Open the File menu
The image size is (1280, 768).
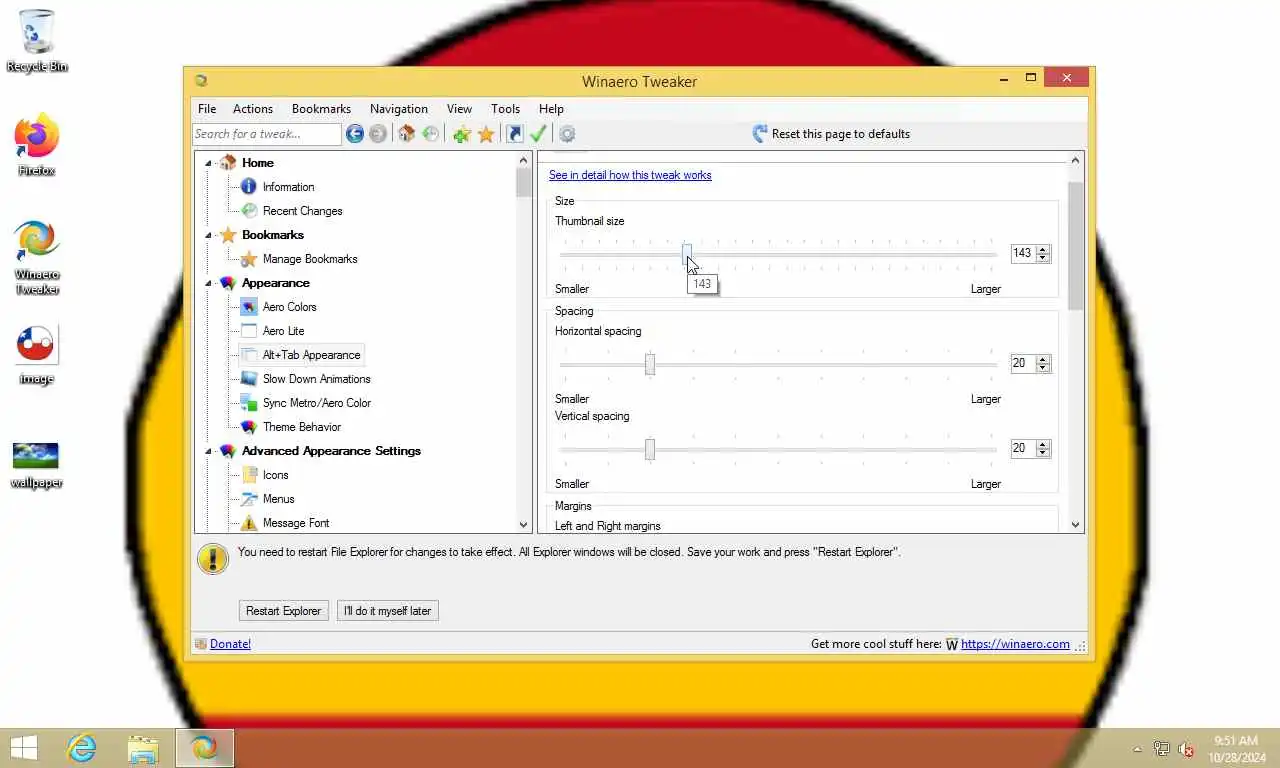click(x=207, y=109)
